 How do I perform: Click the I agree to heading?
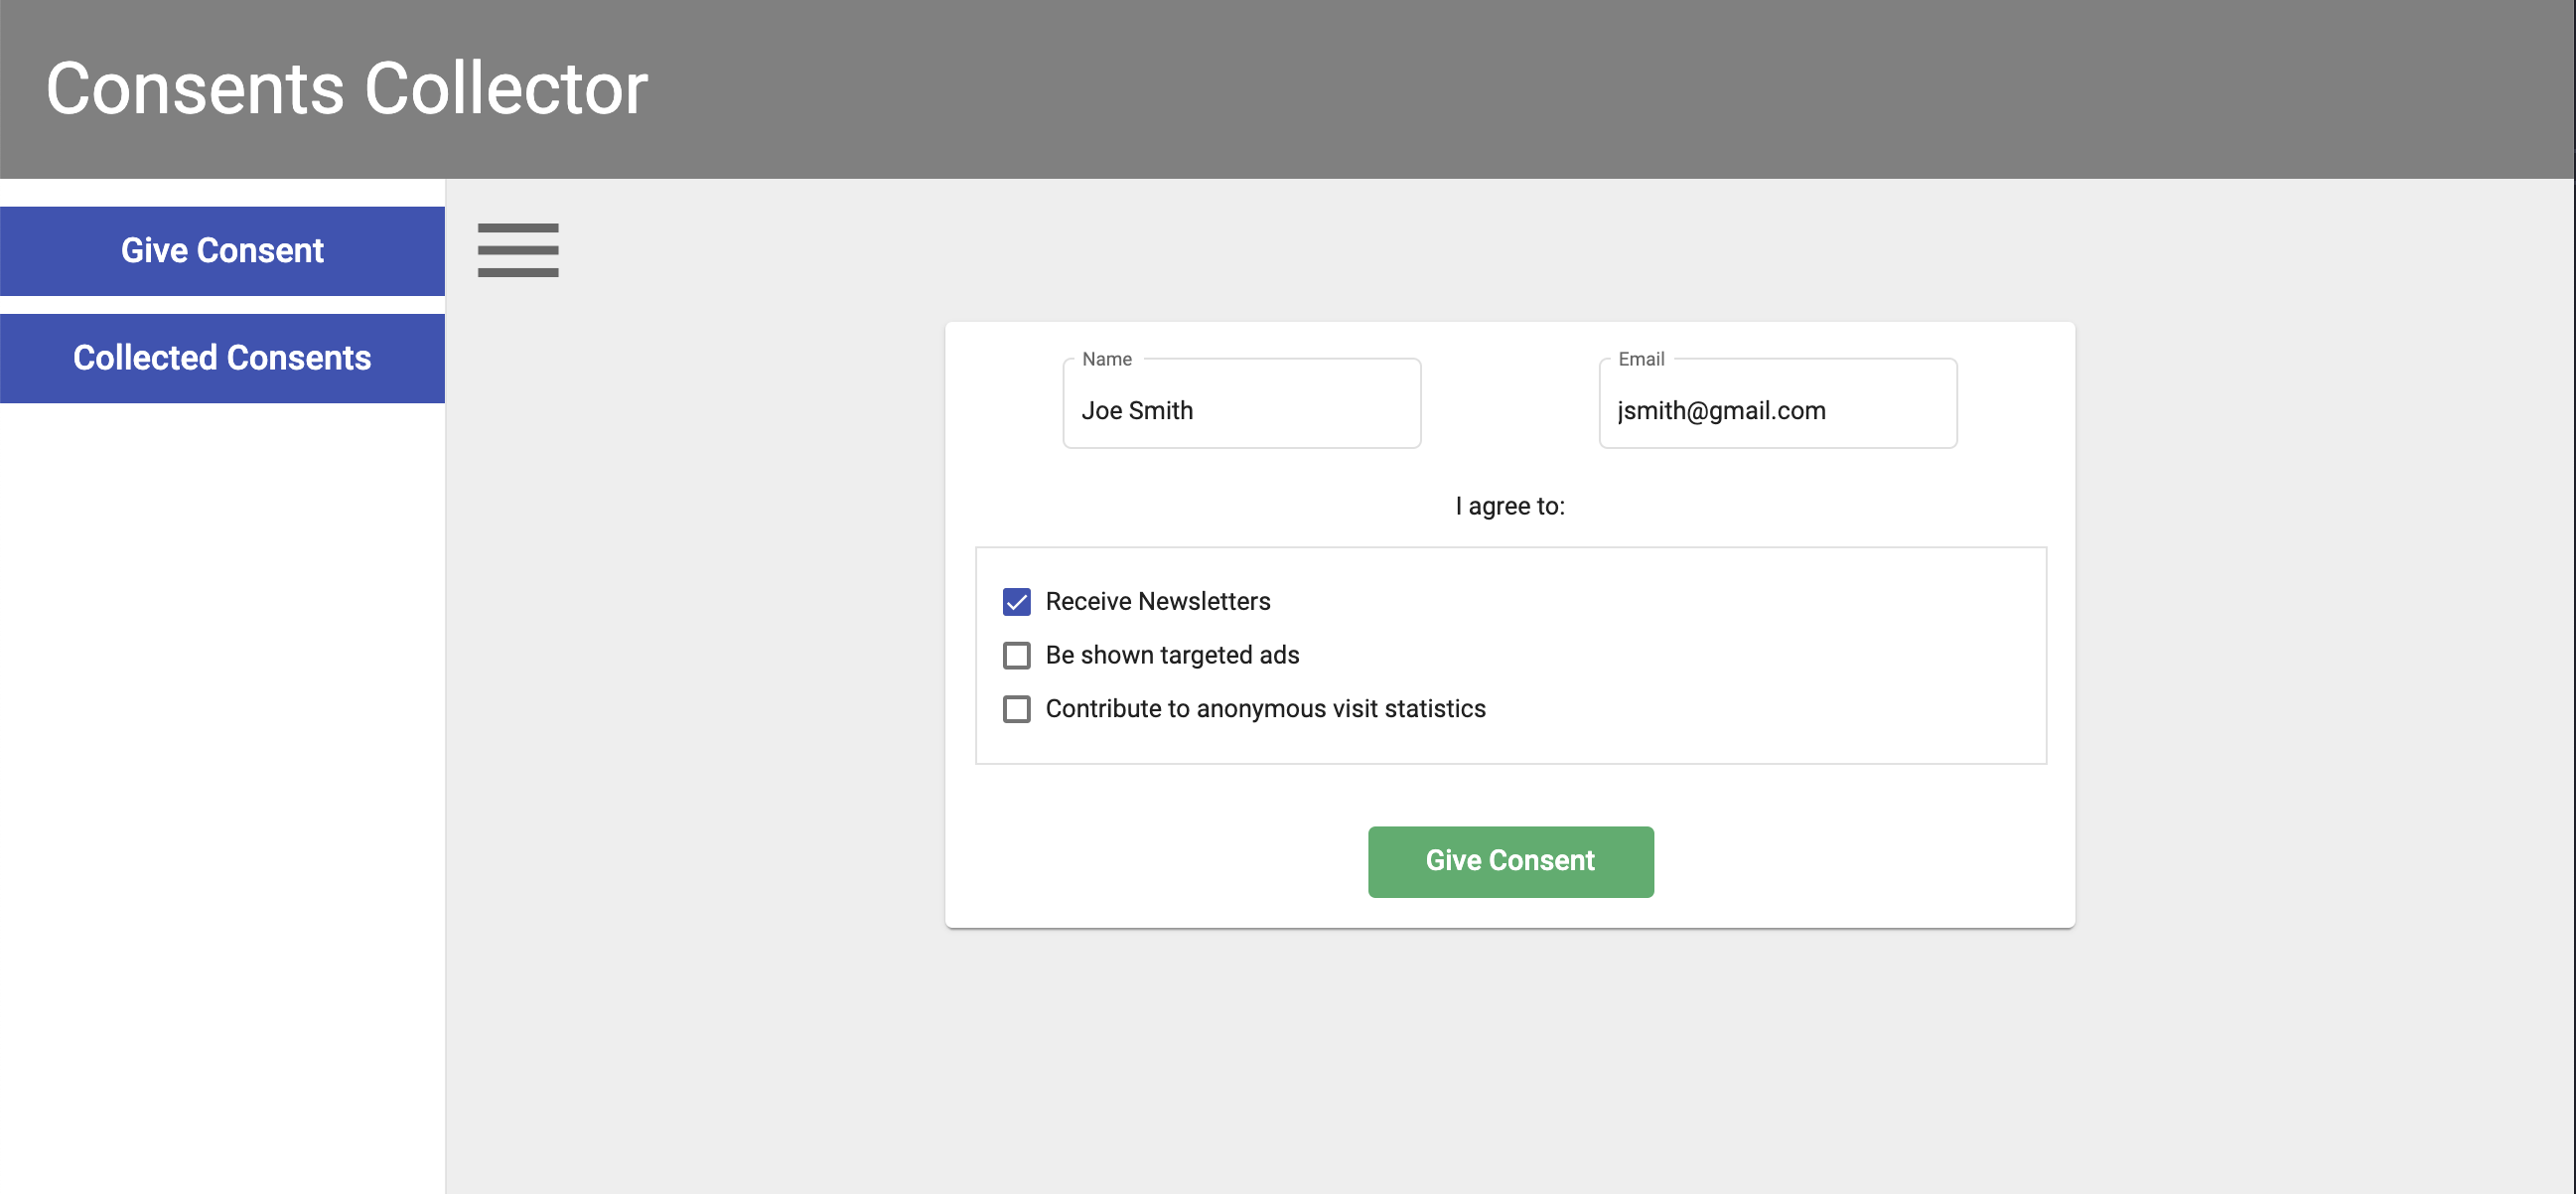(1510, 506)
